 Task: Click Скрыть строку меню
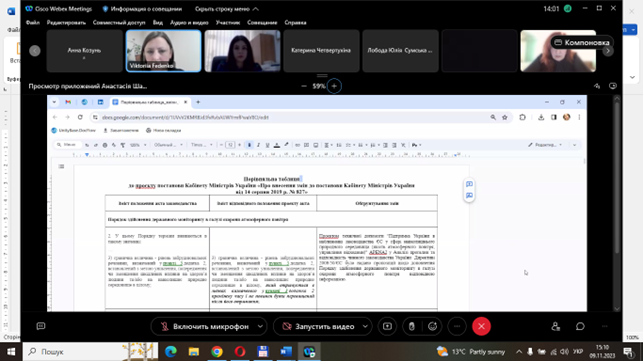tap(226, 9)
